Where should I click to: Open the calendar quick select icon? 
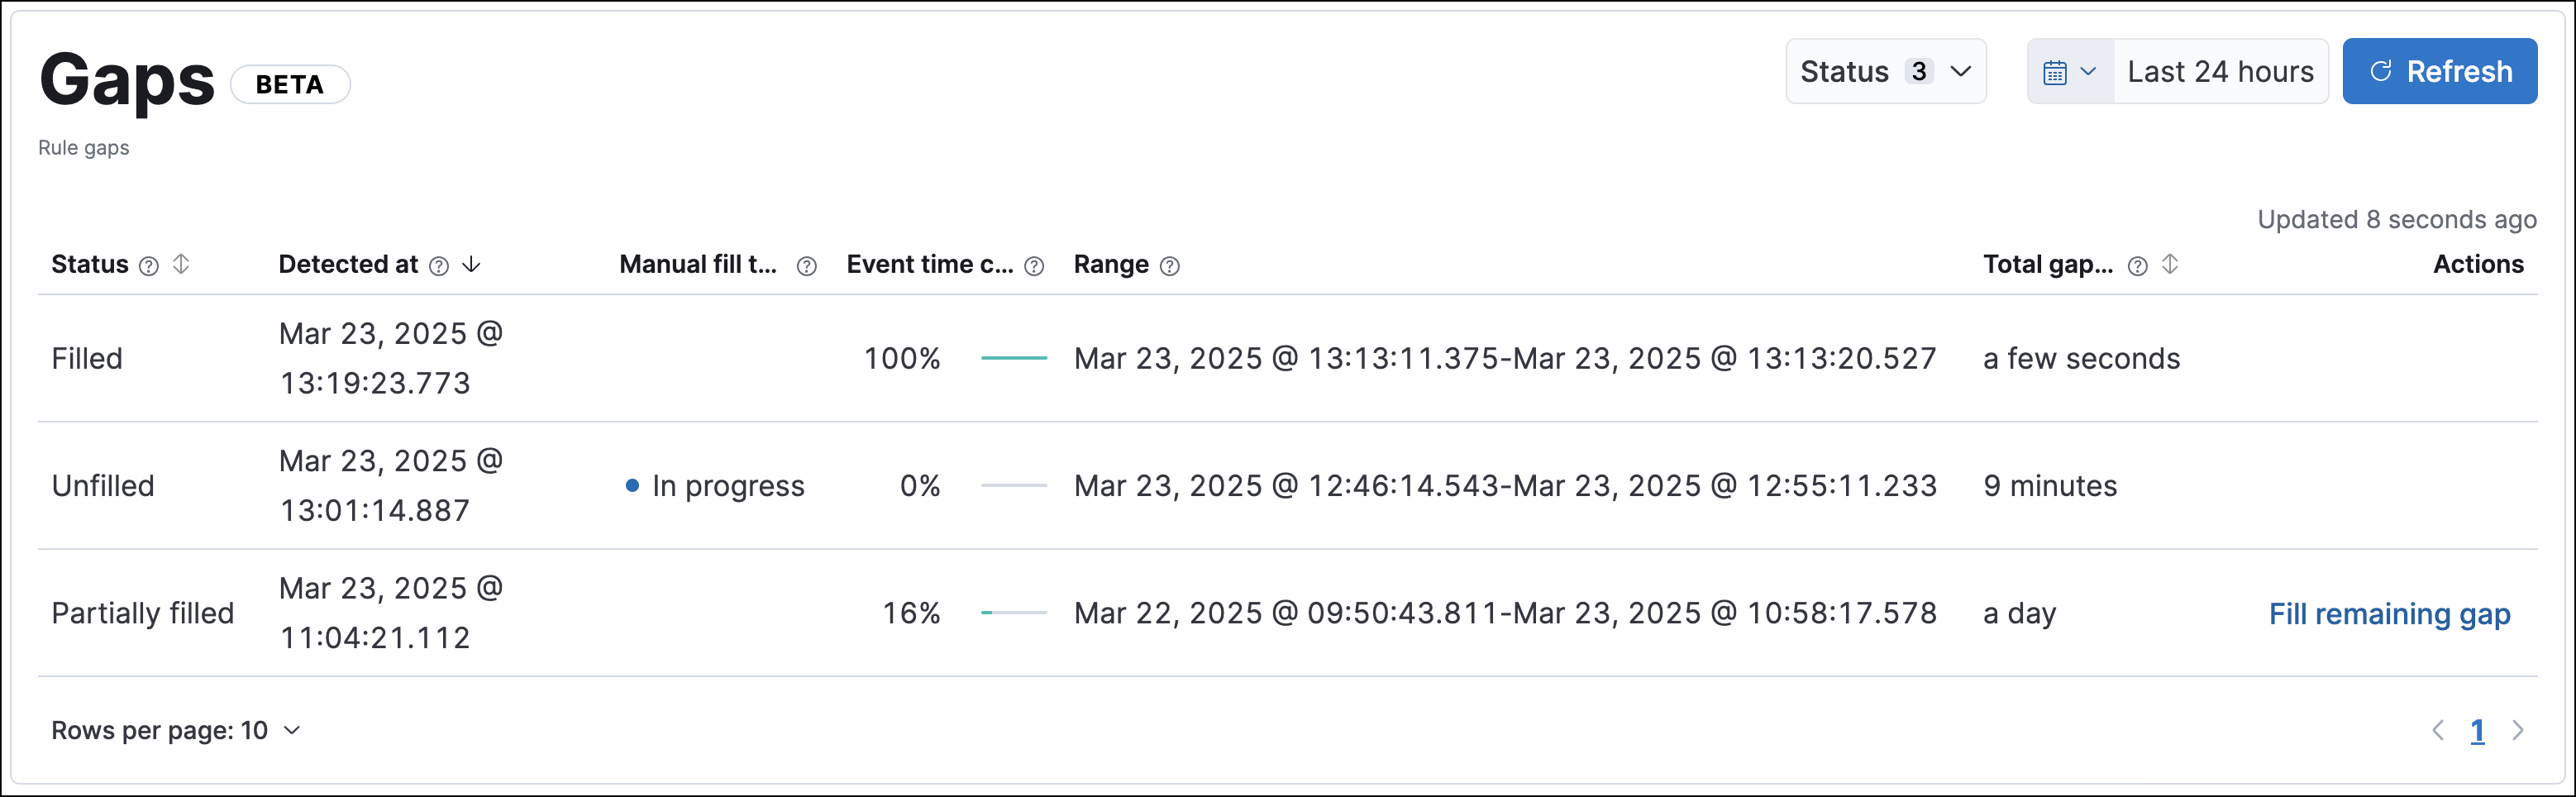[x=2057, y=71]
